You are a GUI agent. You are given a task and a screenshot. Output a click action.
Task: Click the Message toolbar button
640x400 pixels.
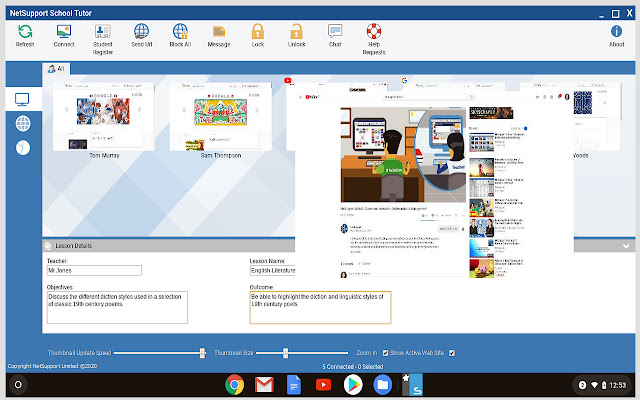(219, 32)
